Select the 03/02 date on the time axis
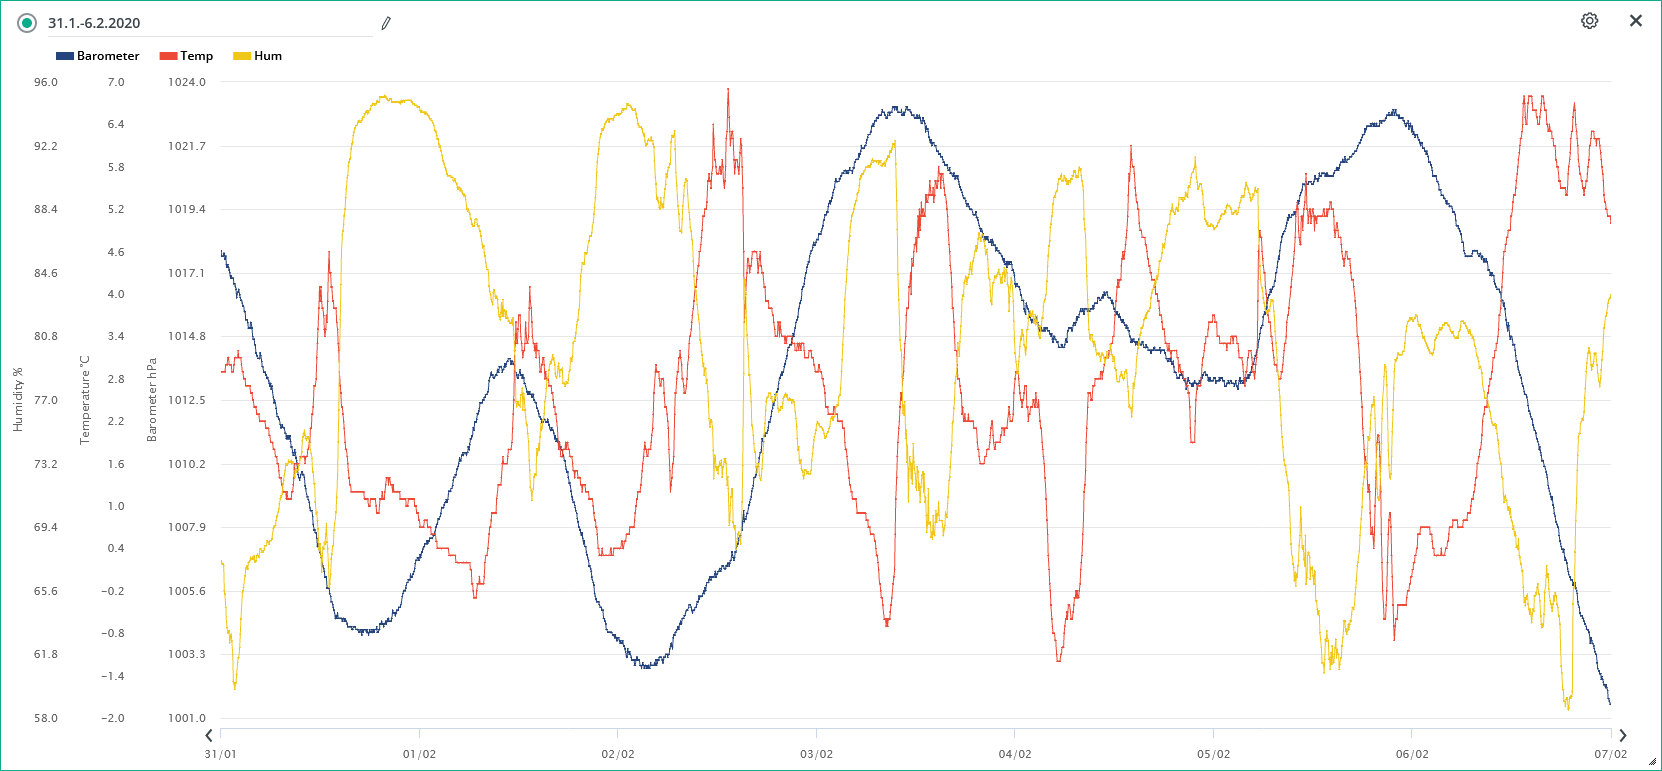 point(816,754)
